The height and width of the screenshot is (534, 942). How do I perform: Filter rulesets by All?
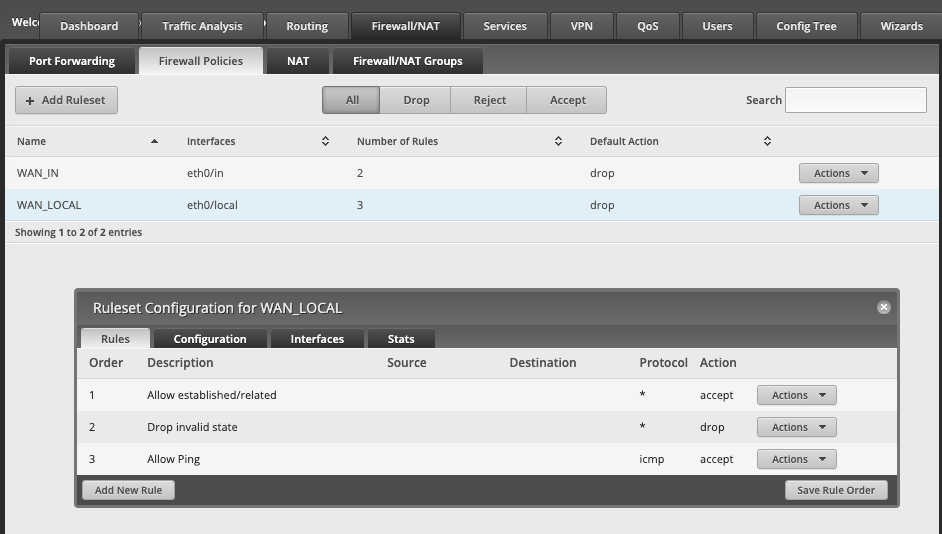tap(351, 100)
